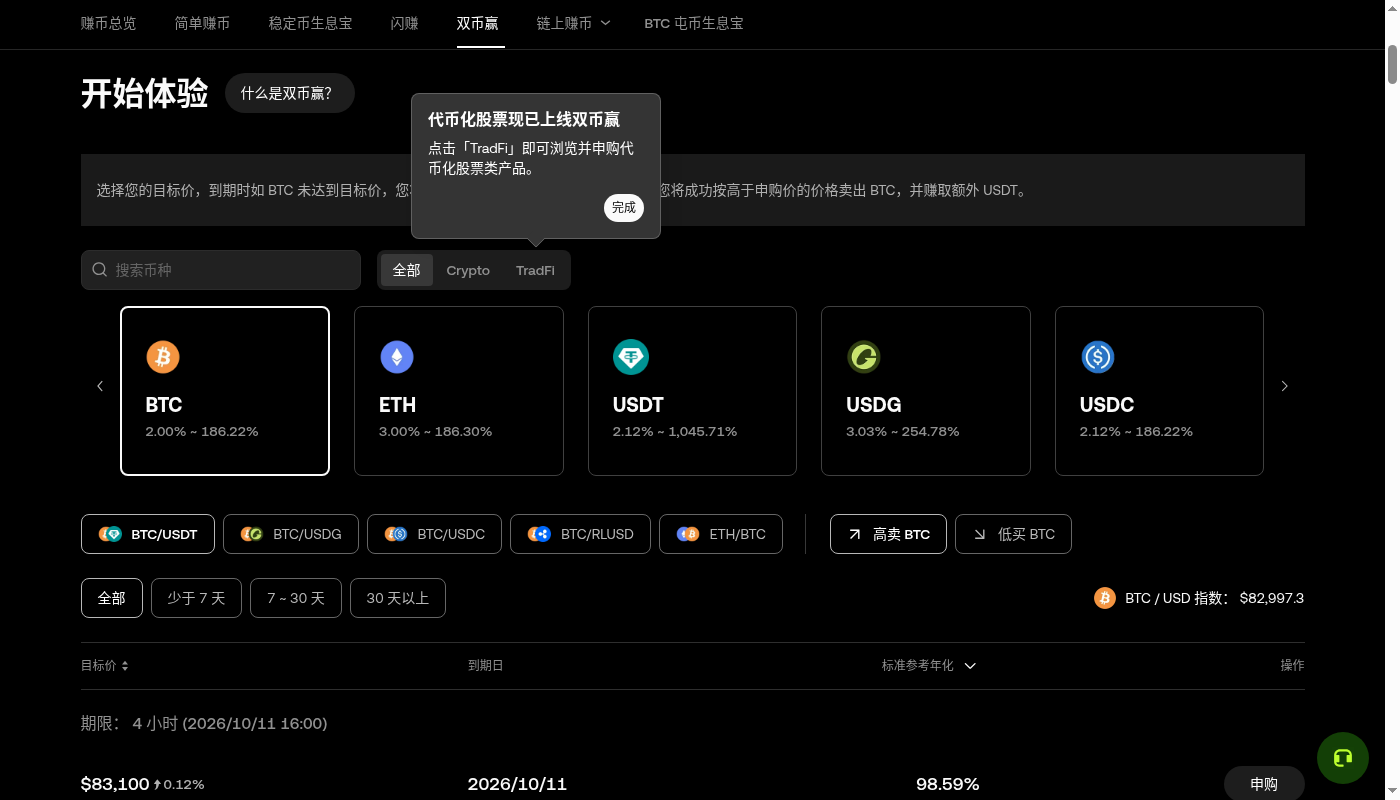The height and width of the screenshot is (800, 1400).
Task: Select the USDT coin card
Action: pos(692,391)
